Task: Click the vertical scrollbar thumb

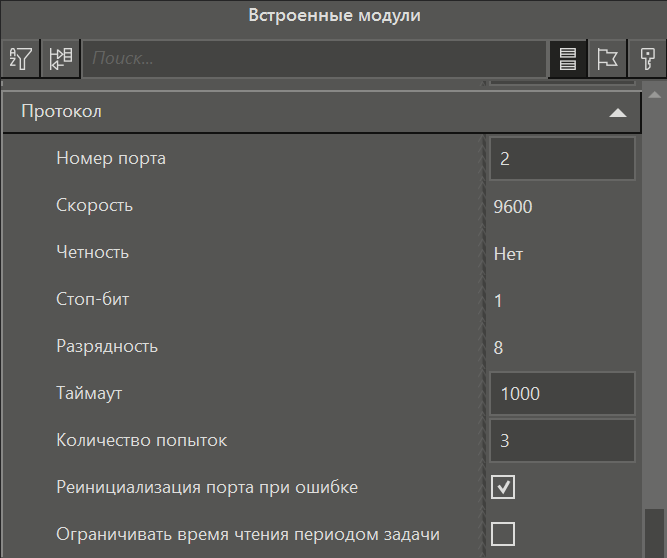Action: [654, 533]
